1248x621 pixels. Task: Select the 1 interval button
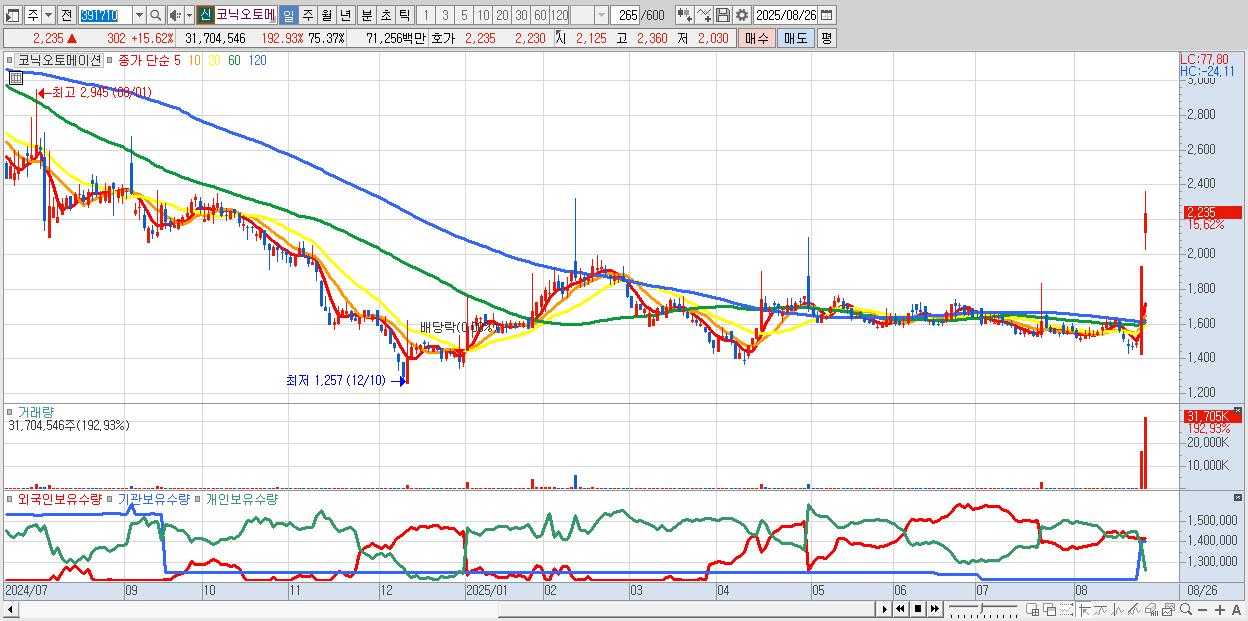point(426,15)
